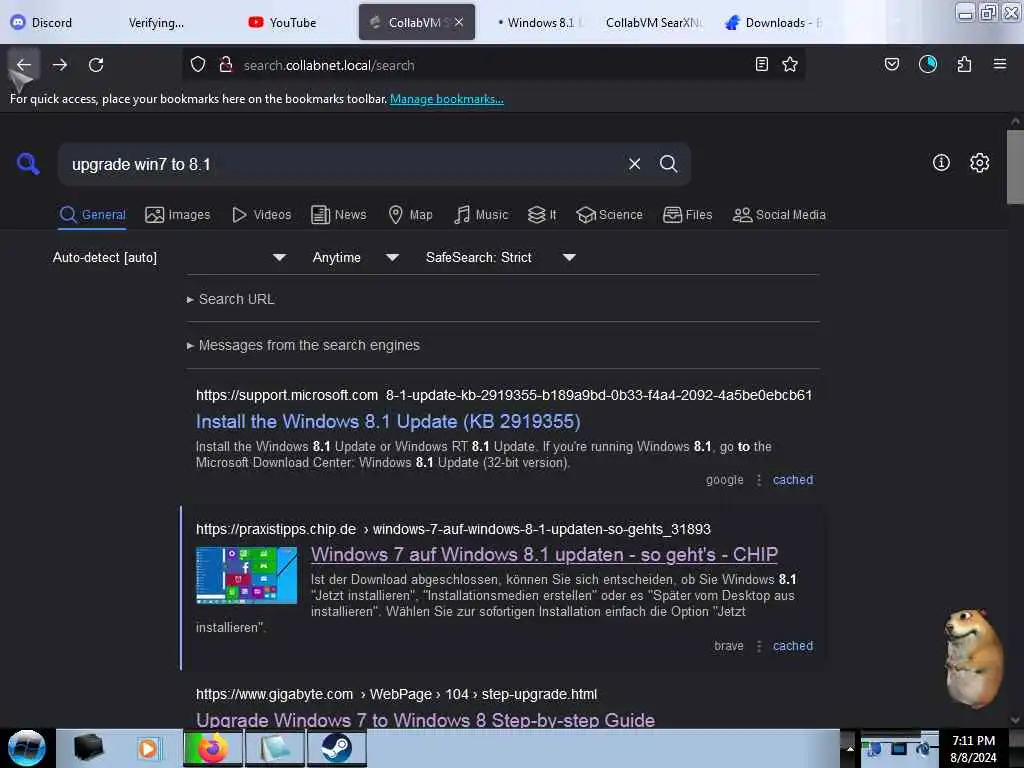Click the page vertical scrollbar thumb
1024x768 pixels.
point(1015,167)
